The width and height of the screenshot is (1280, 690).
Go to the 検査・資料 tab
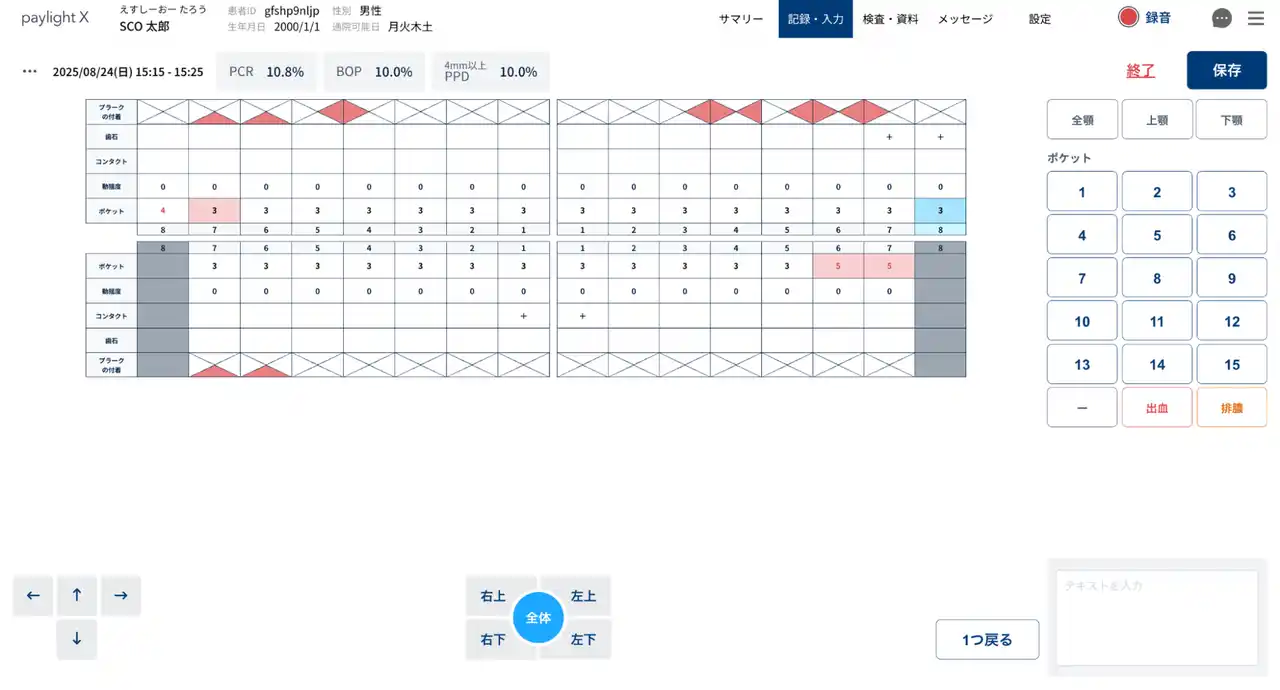(890, 19)
